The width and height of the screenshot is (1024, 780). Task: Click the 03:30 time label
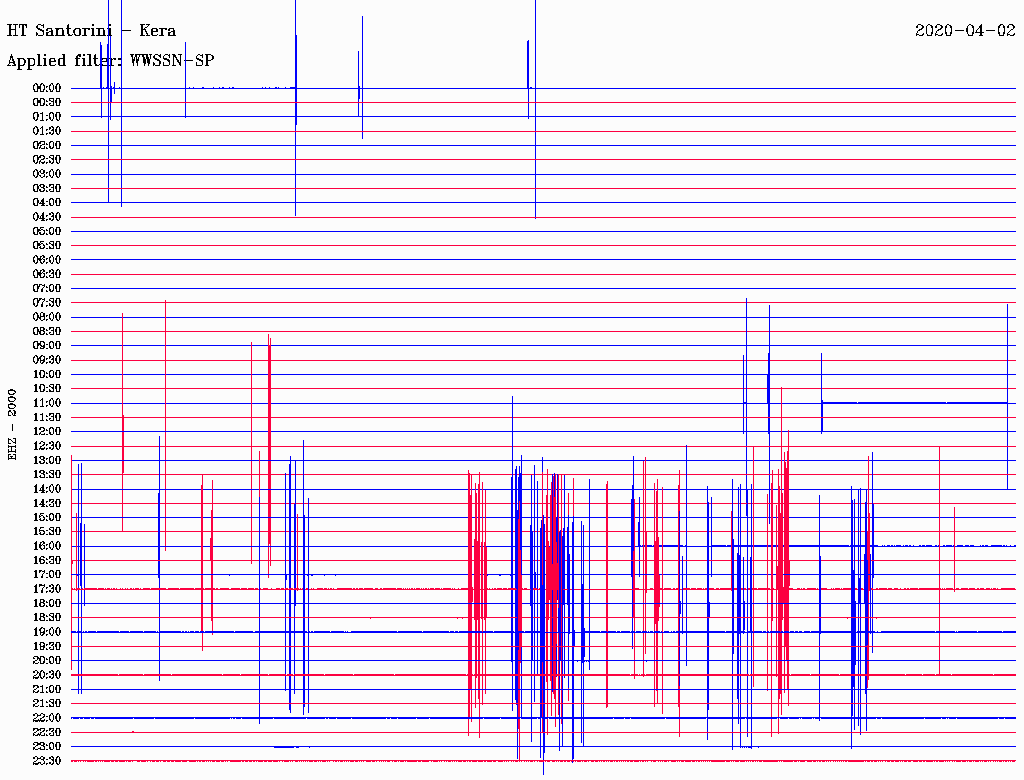(x=47, y=188)
